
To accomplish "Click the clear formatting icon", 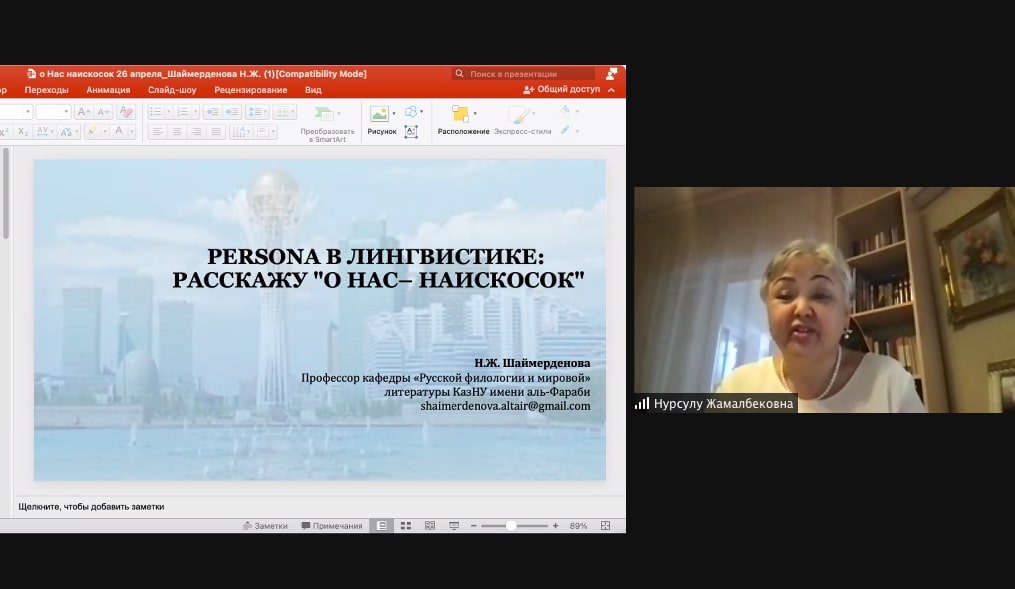I will 126,112.
